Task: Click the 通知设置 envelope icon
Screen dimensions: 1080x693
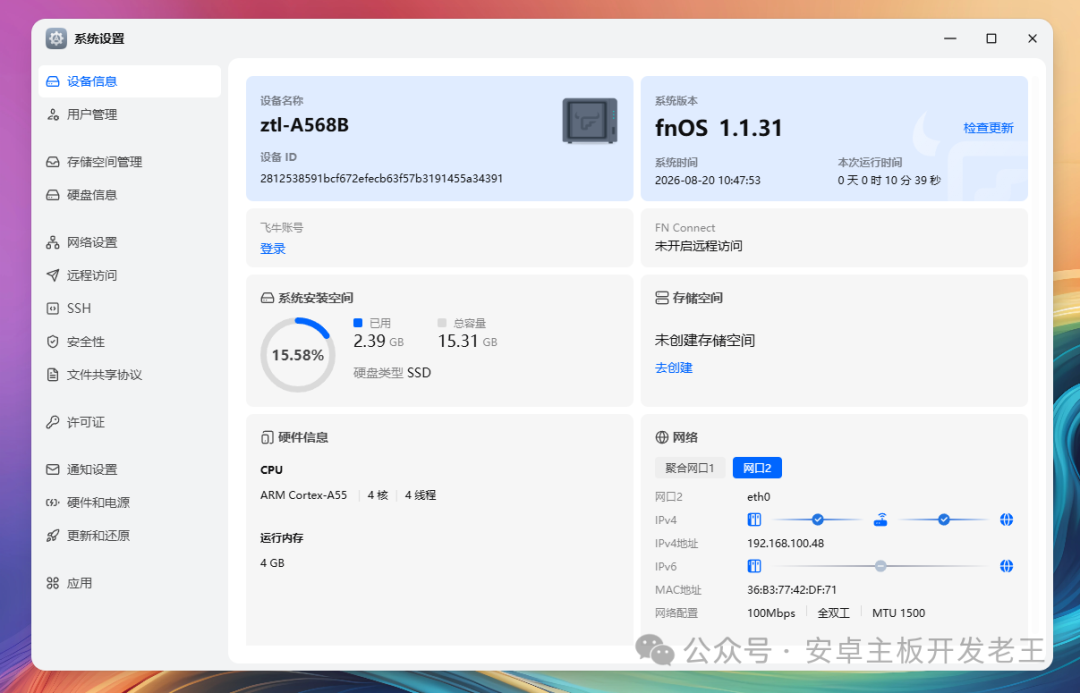Action: pos(53,470)
